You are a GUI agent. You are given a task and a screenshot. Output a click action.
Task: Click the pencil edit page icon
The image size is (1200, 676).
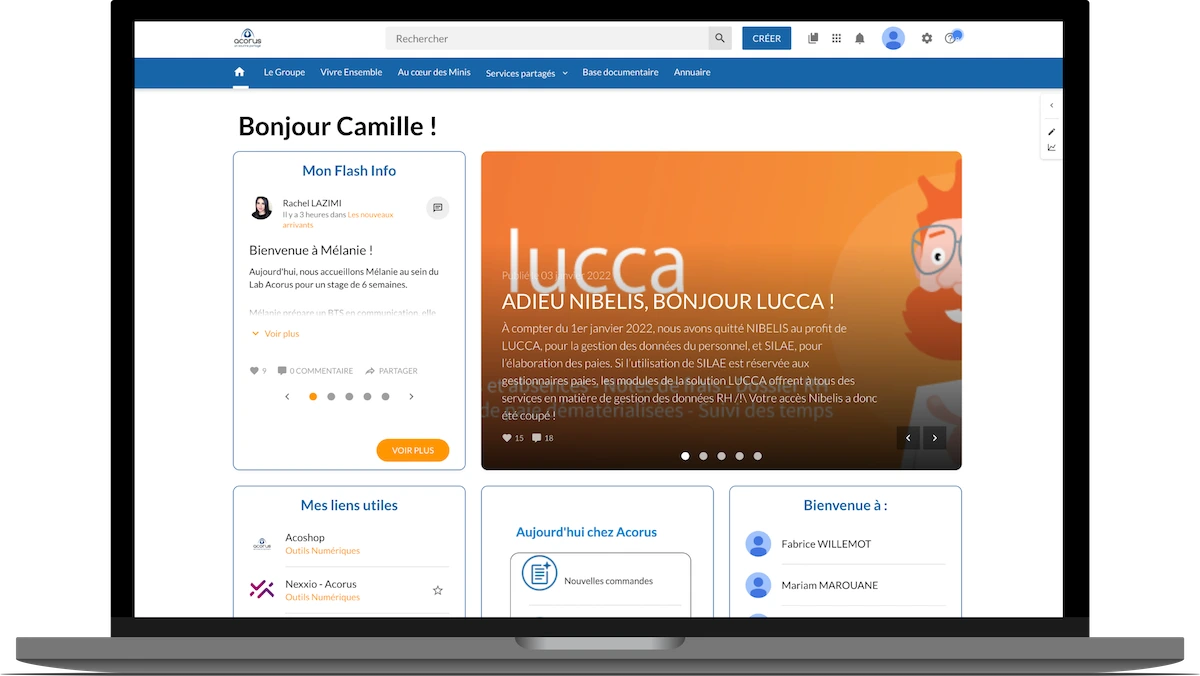pos(1051,132)
